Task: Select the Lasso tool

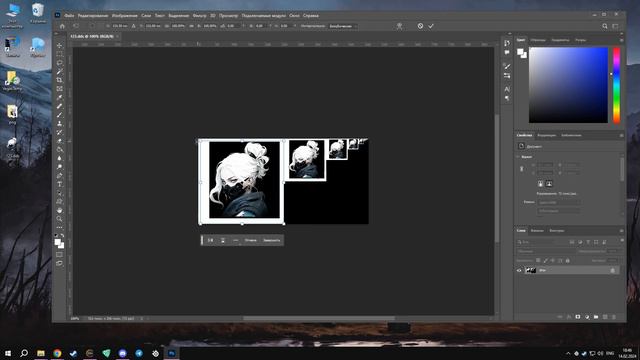Action: click(x=60, y=63)
